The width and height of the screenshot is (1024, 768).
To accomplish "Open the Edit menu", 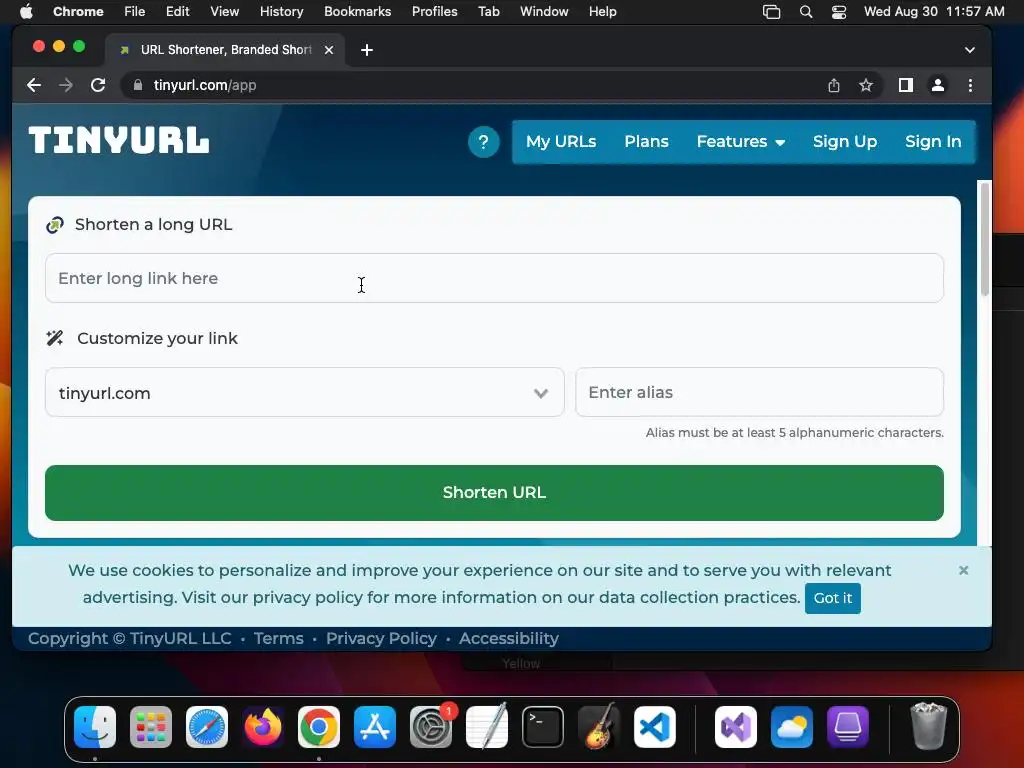I will coord(177,11).
